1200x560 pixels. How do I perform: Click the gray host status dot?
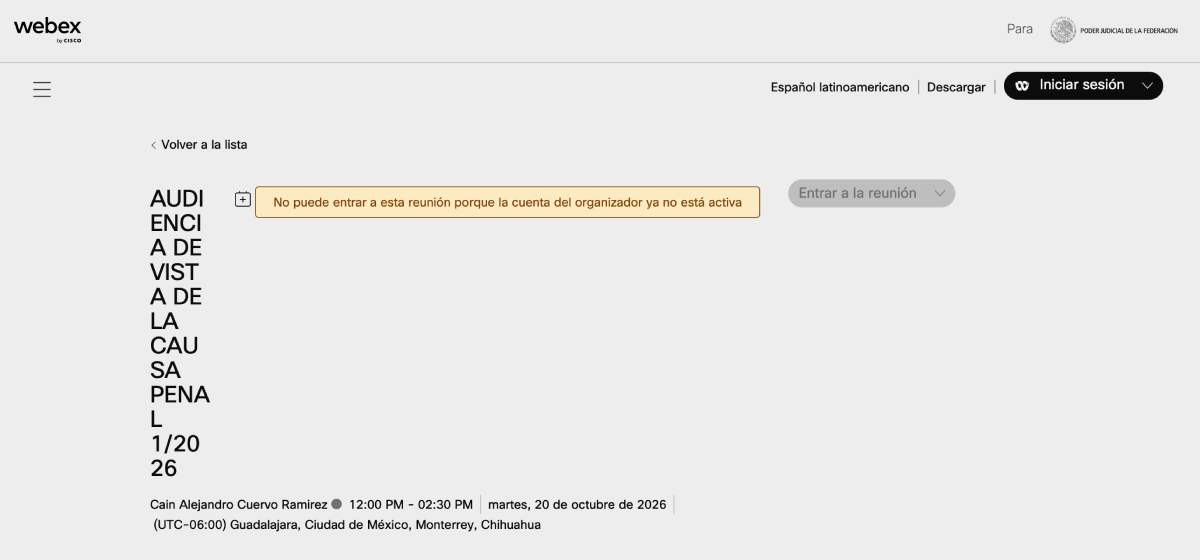[337, 504]
